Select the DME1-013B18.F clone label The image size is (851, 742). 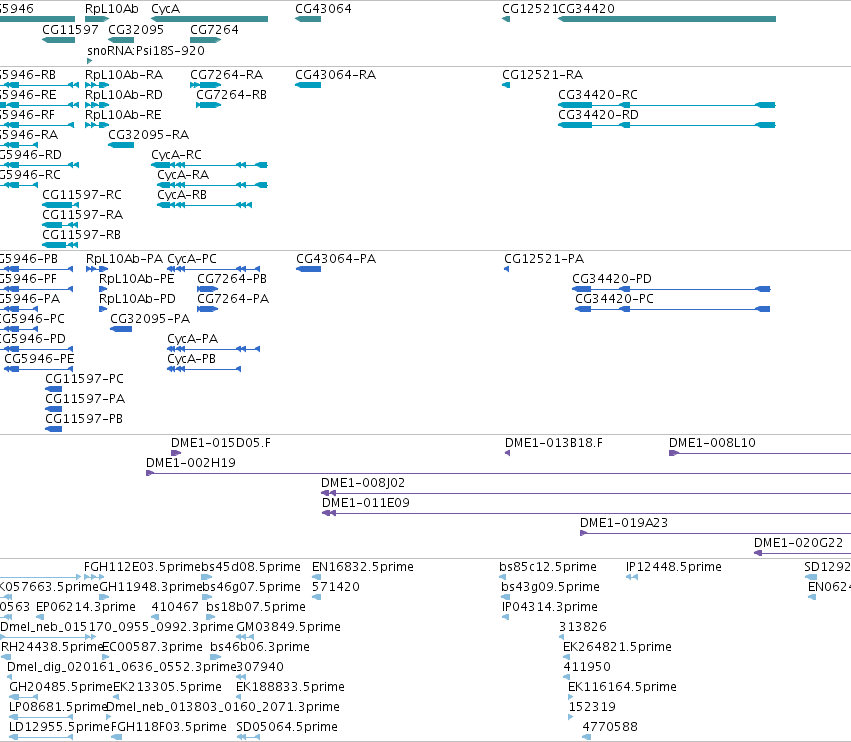click(x=554, y=442)
